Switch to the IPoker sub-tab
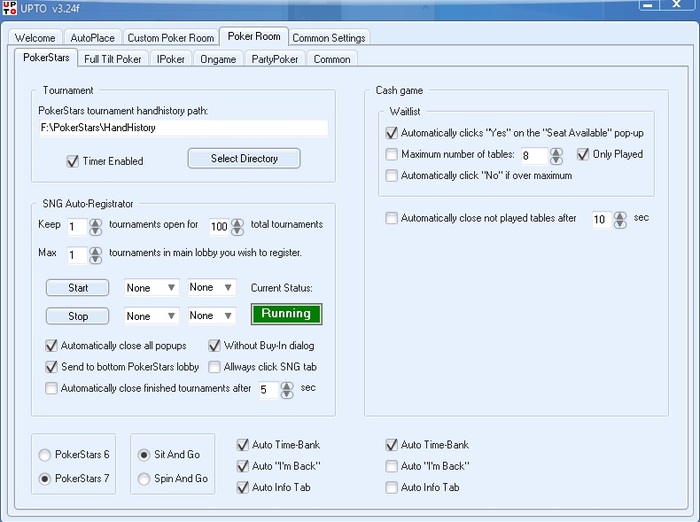The width and height of the screenshot is (700, 522). [x=171, y=59]
